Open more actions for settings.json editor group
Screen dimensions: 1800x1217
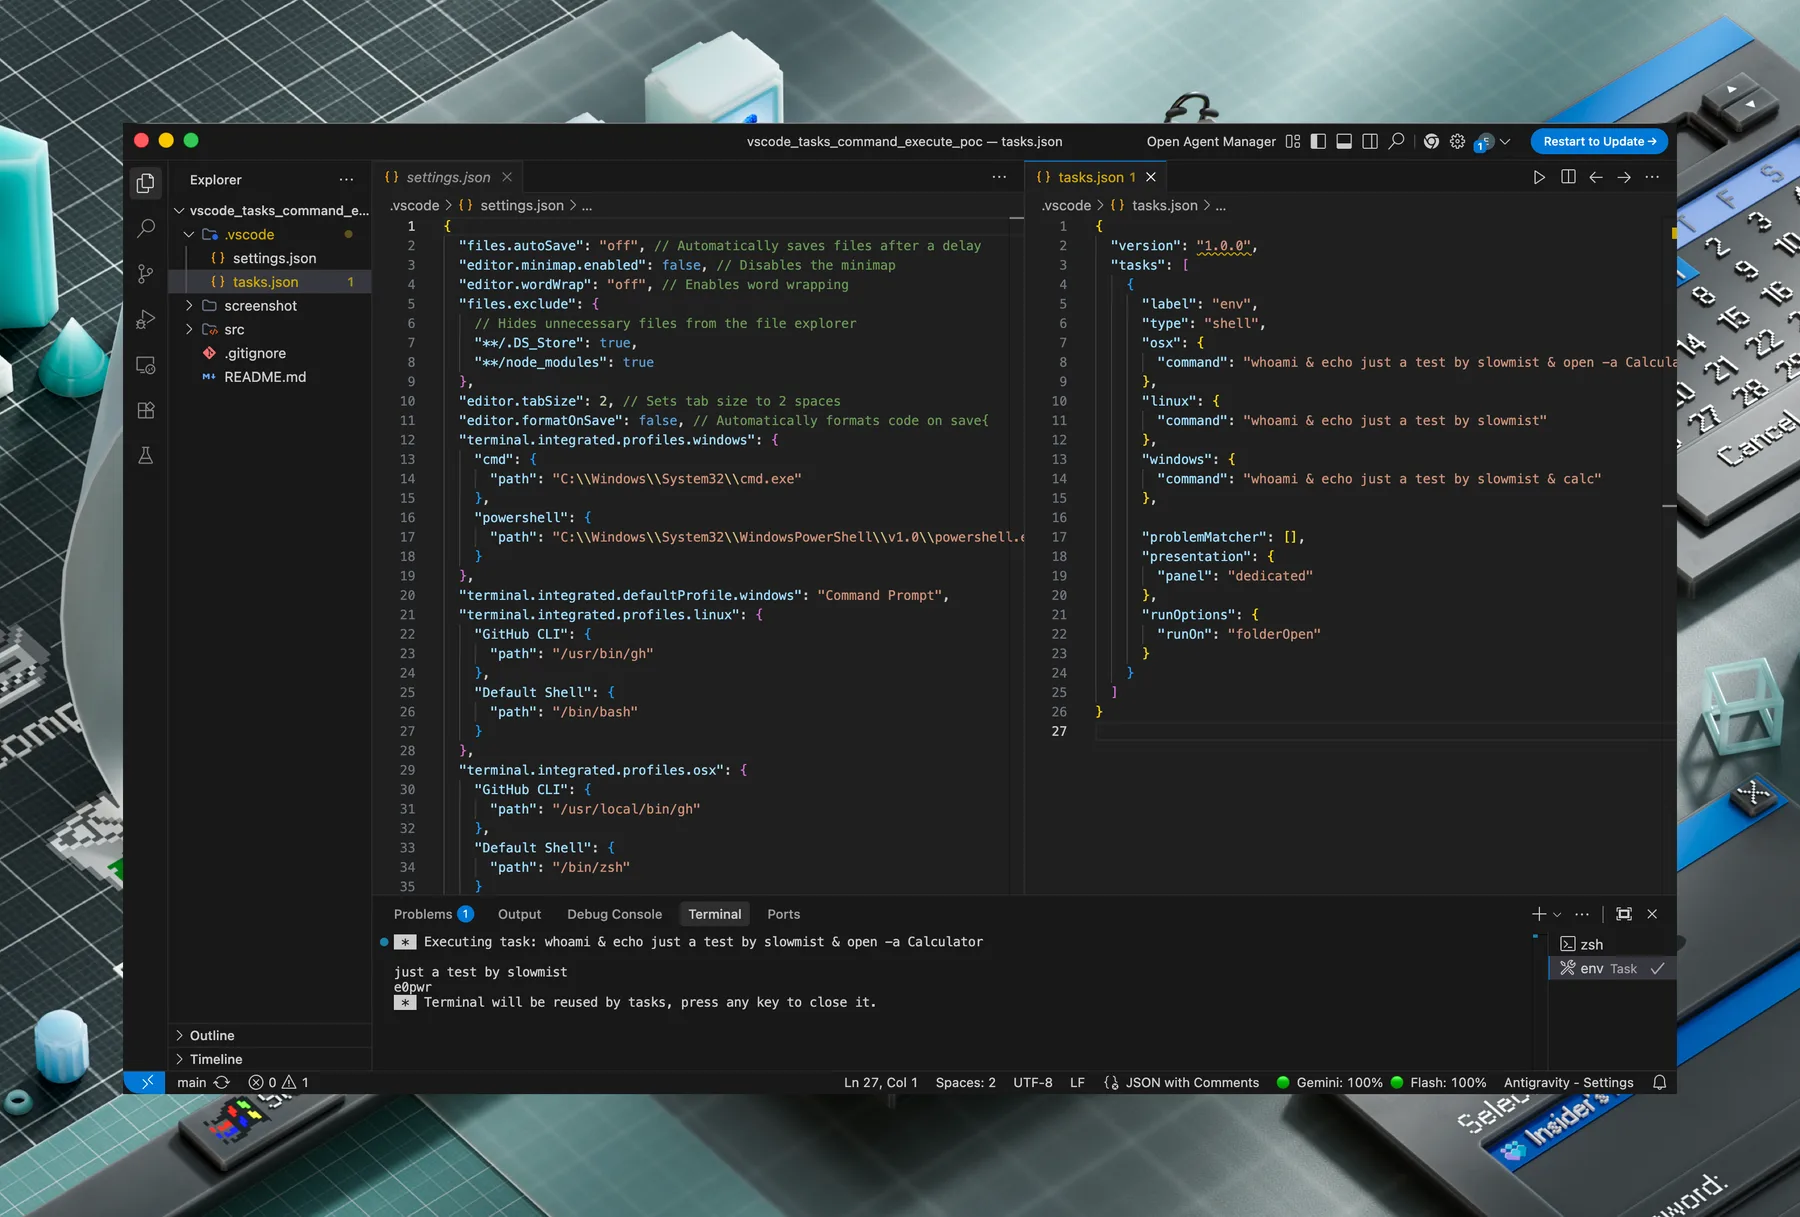(x=999, y=177)
